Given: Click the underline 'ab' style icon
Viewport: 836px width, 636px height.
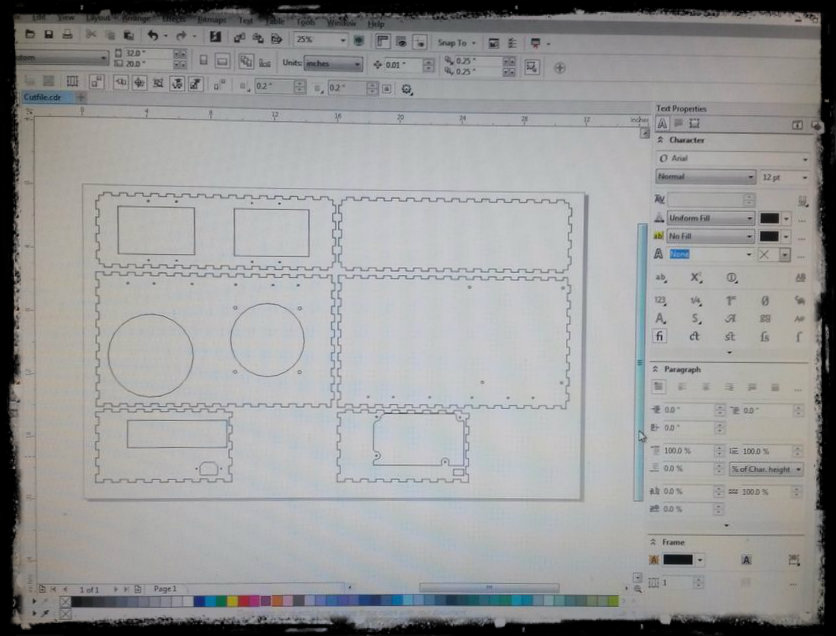Looking at the screenshot, I should pos(661,278).
